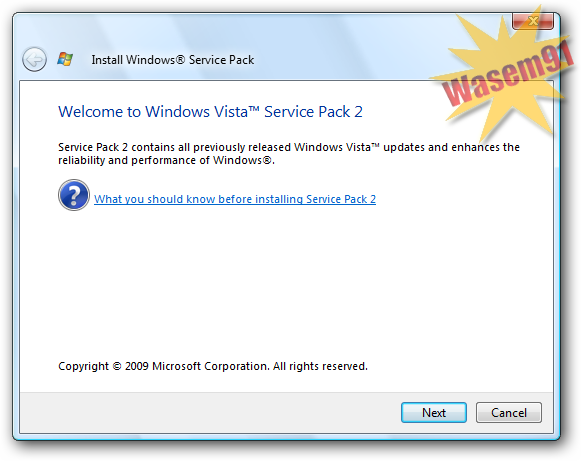Click the window's left glass border
Screen dimensions: 581x461
coord(16,259)
